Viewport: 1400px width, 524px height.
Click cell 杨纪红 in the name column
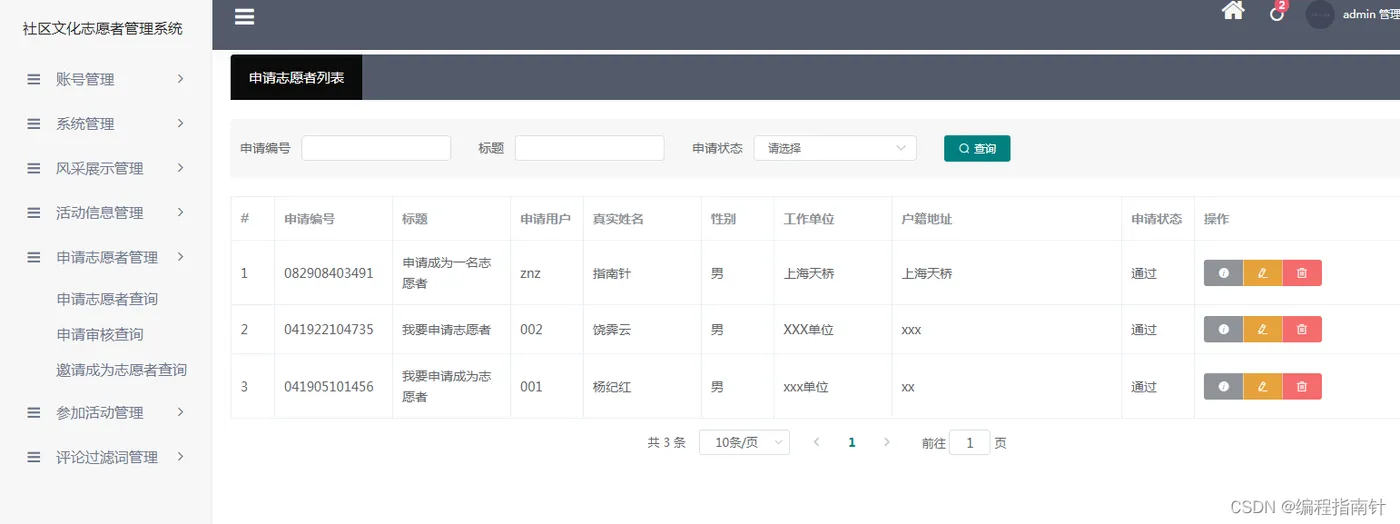coord(612,386)
